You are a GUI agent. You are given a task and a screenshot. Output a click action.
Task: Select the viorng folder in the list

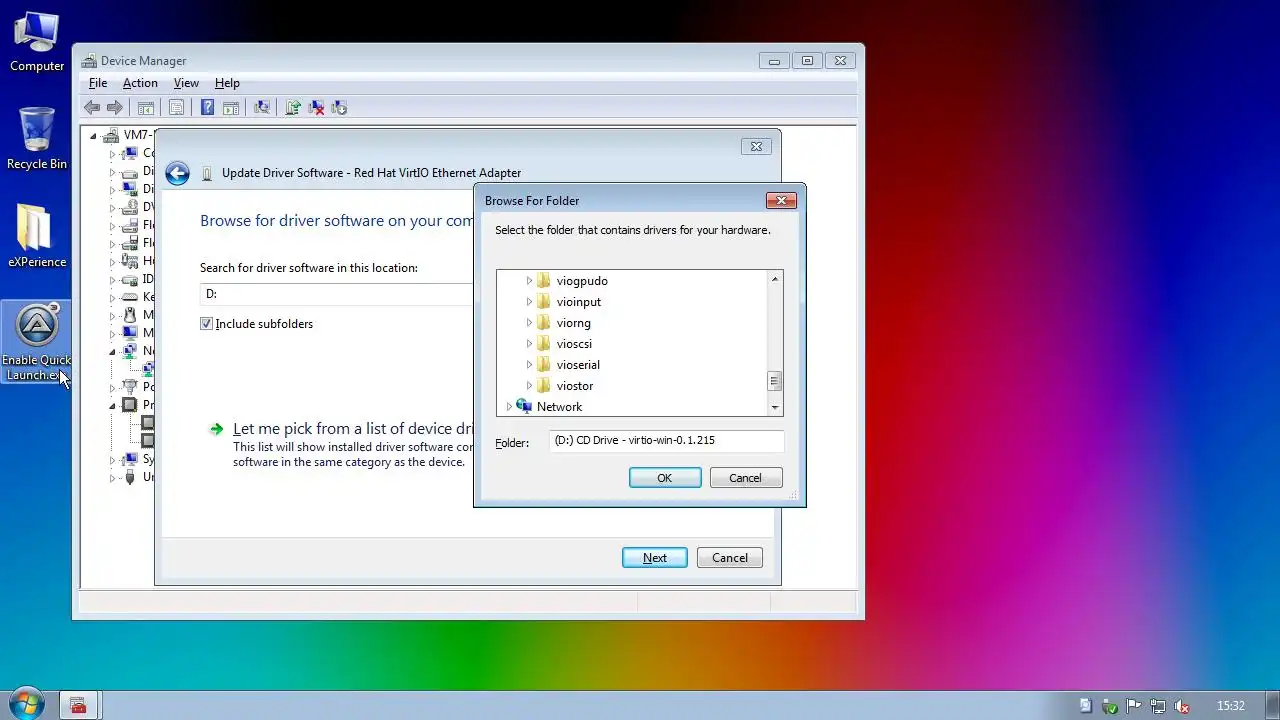pos(574,323)
